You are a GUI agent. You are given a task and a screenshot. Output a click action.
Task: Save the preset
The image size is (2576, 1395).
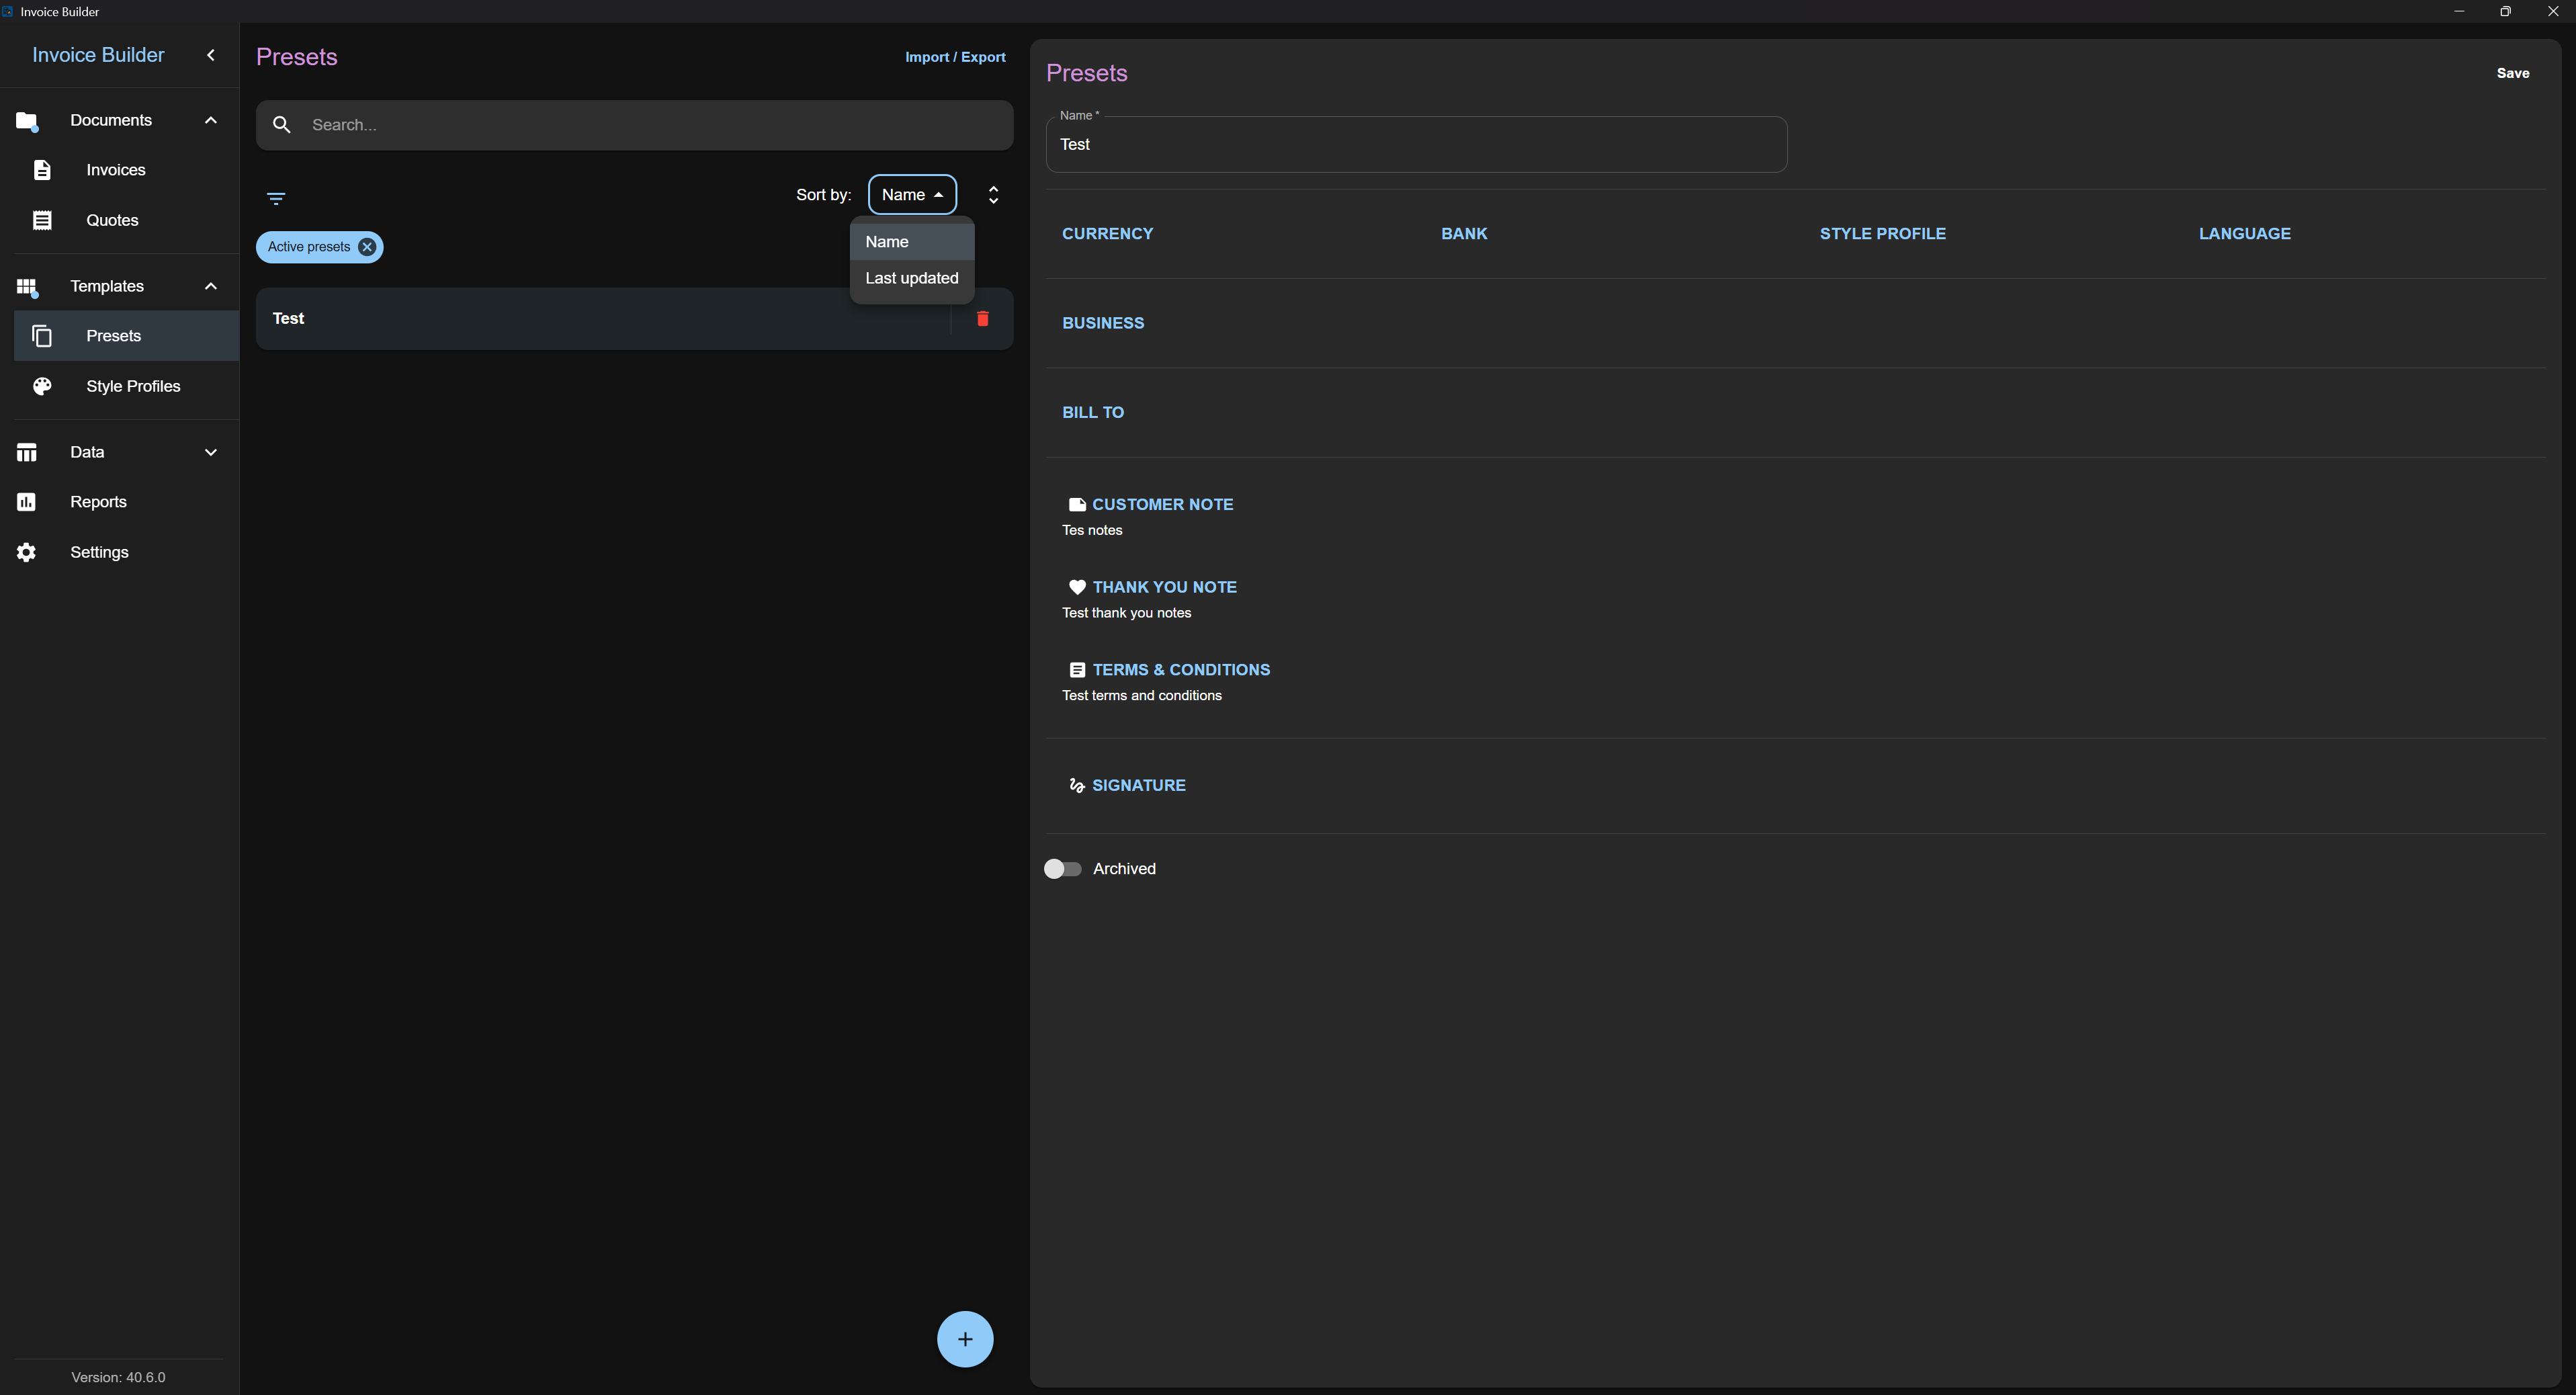tap(2512, 73)
